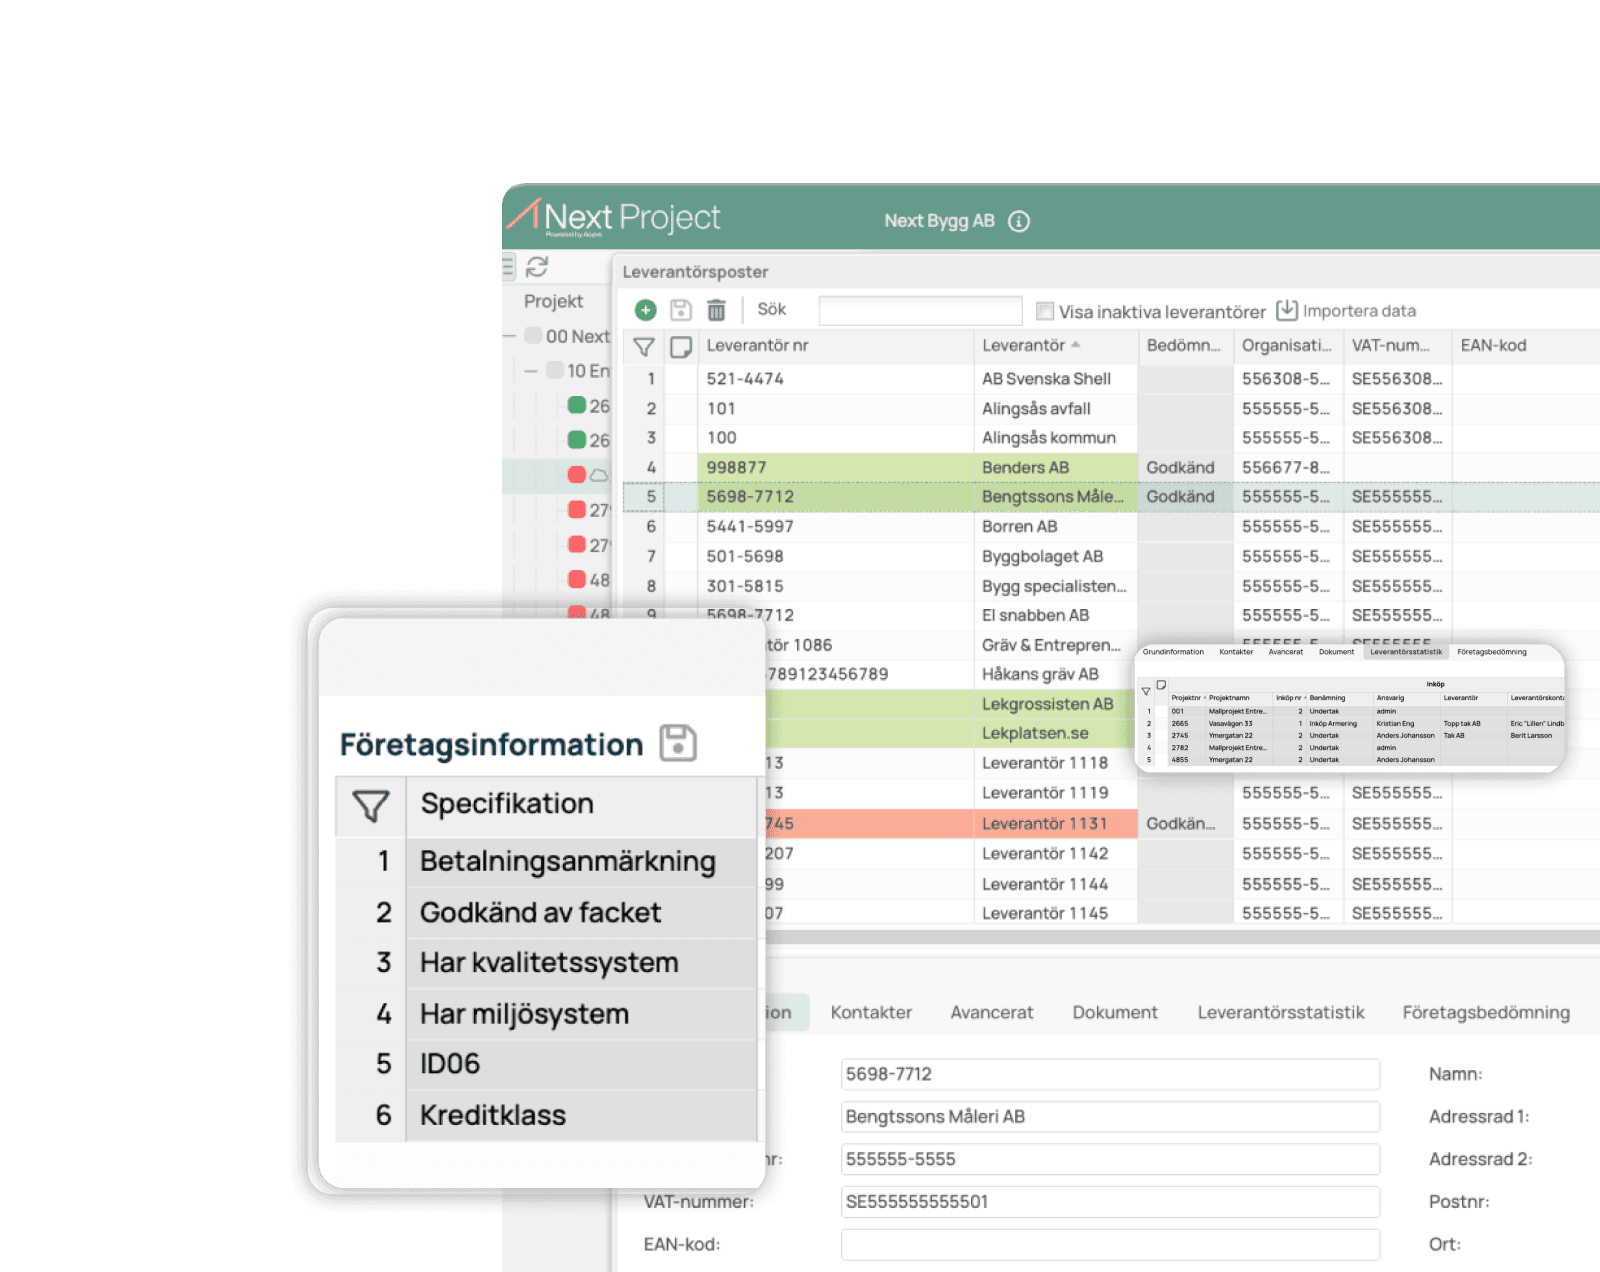Click the SE555555555501 VAT-nummer field
The image size is (1600, 1272).
pyautogui.click(x=1110, y=1202)
